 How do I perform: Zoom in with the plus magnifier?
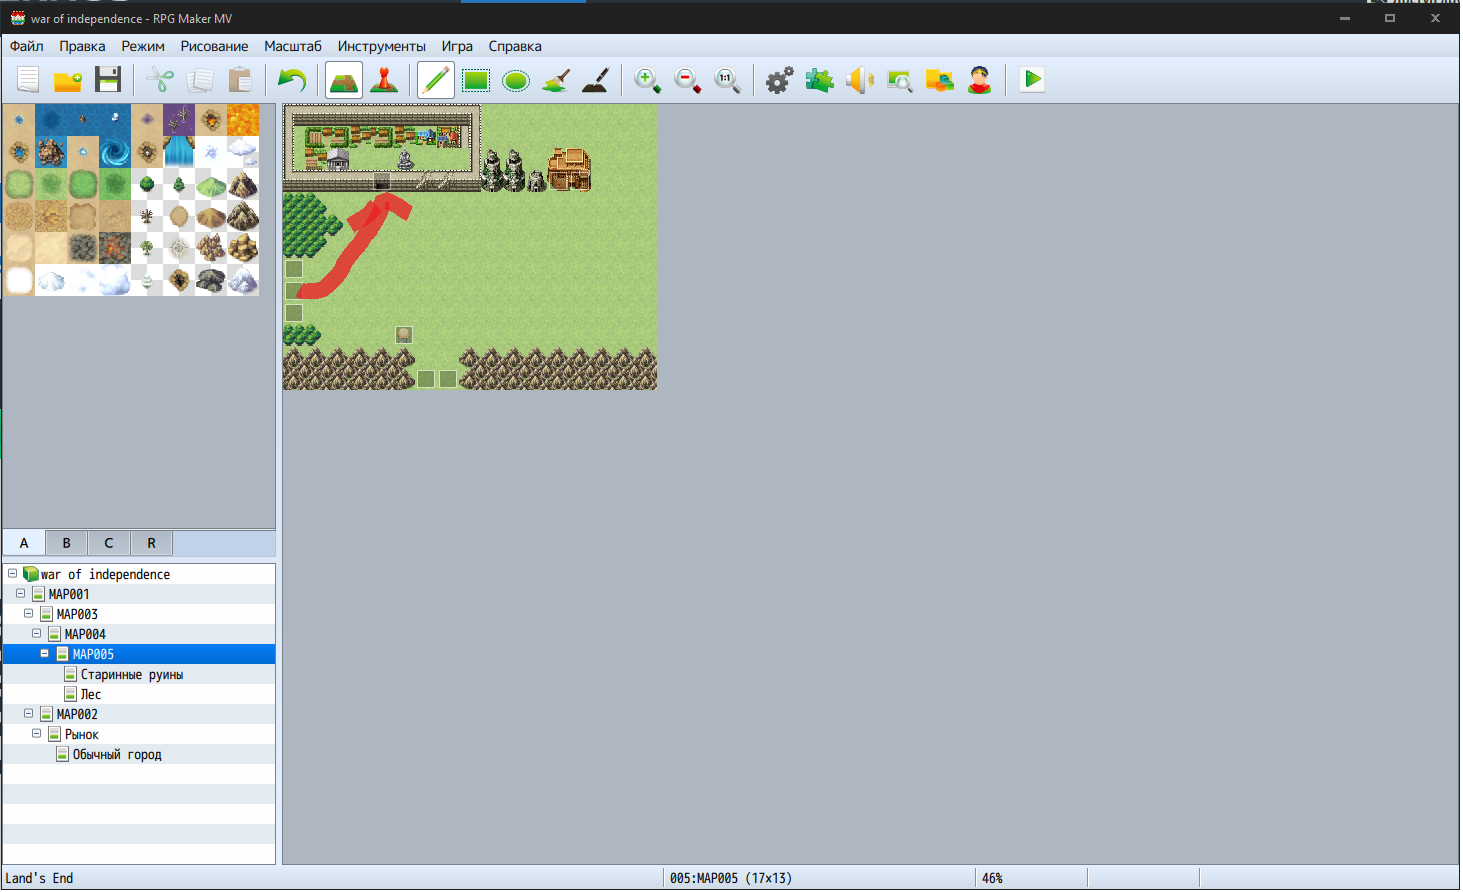pos(648,80)
